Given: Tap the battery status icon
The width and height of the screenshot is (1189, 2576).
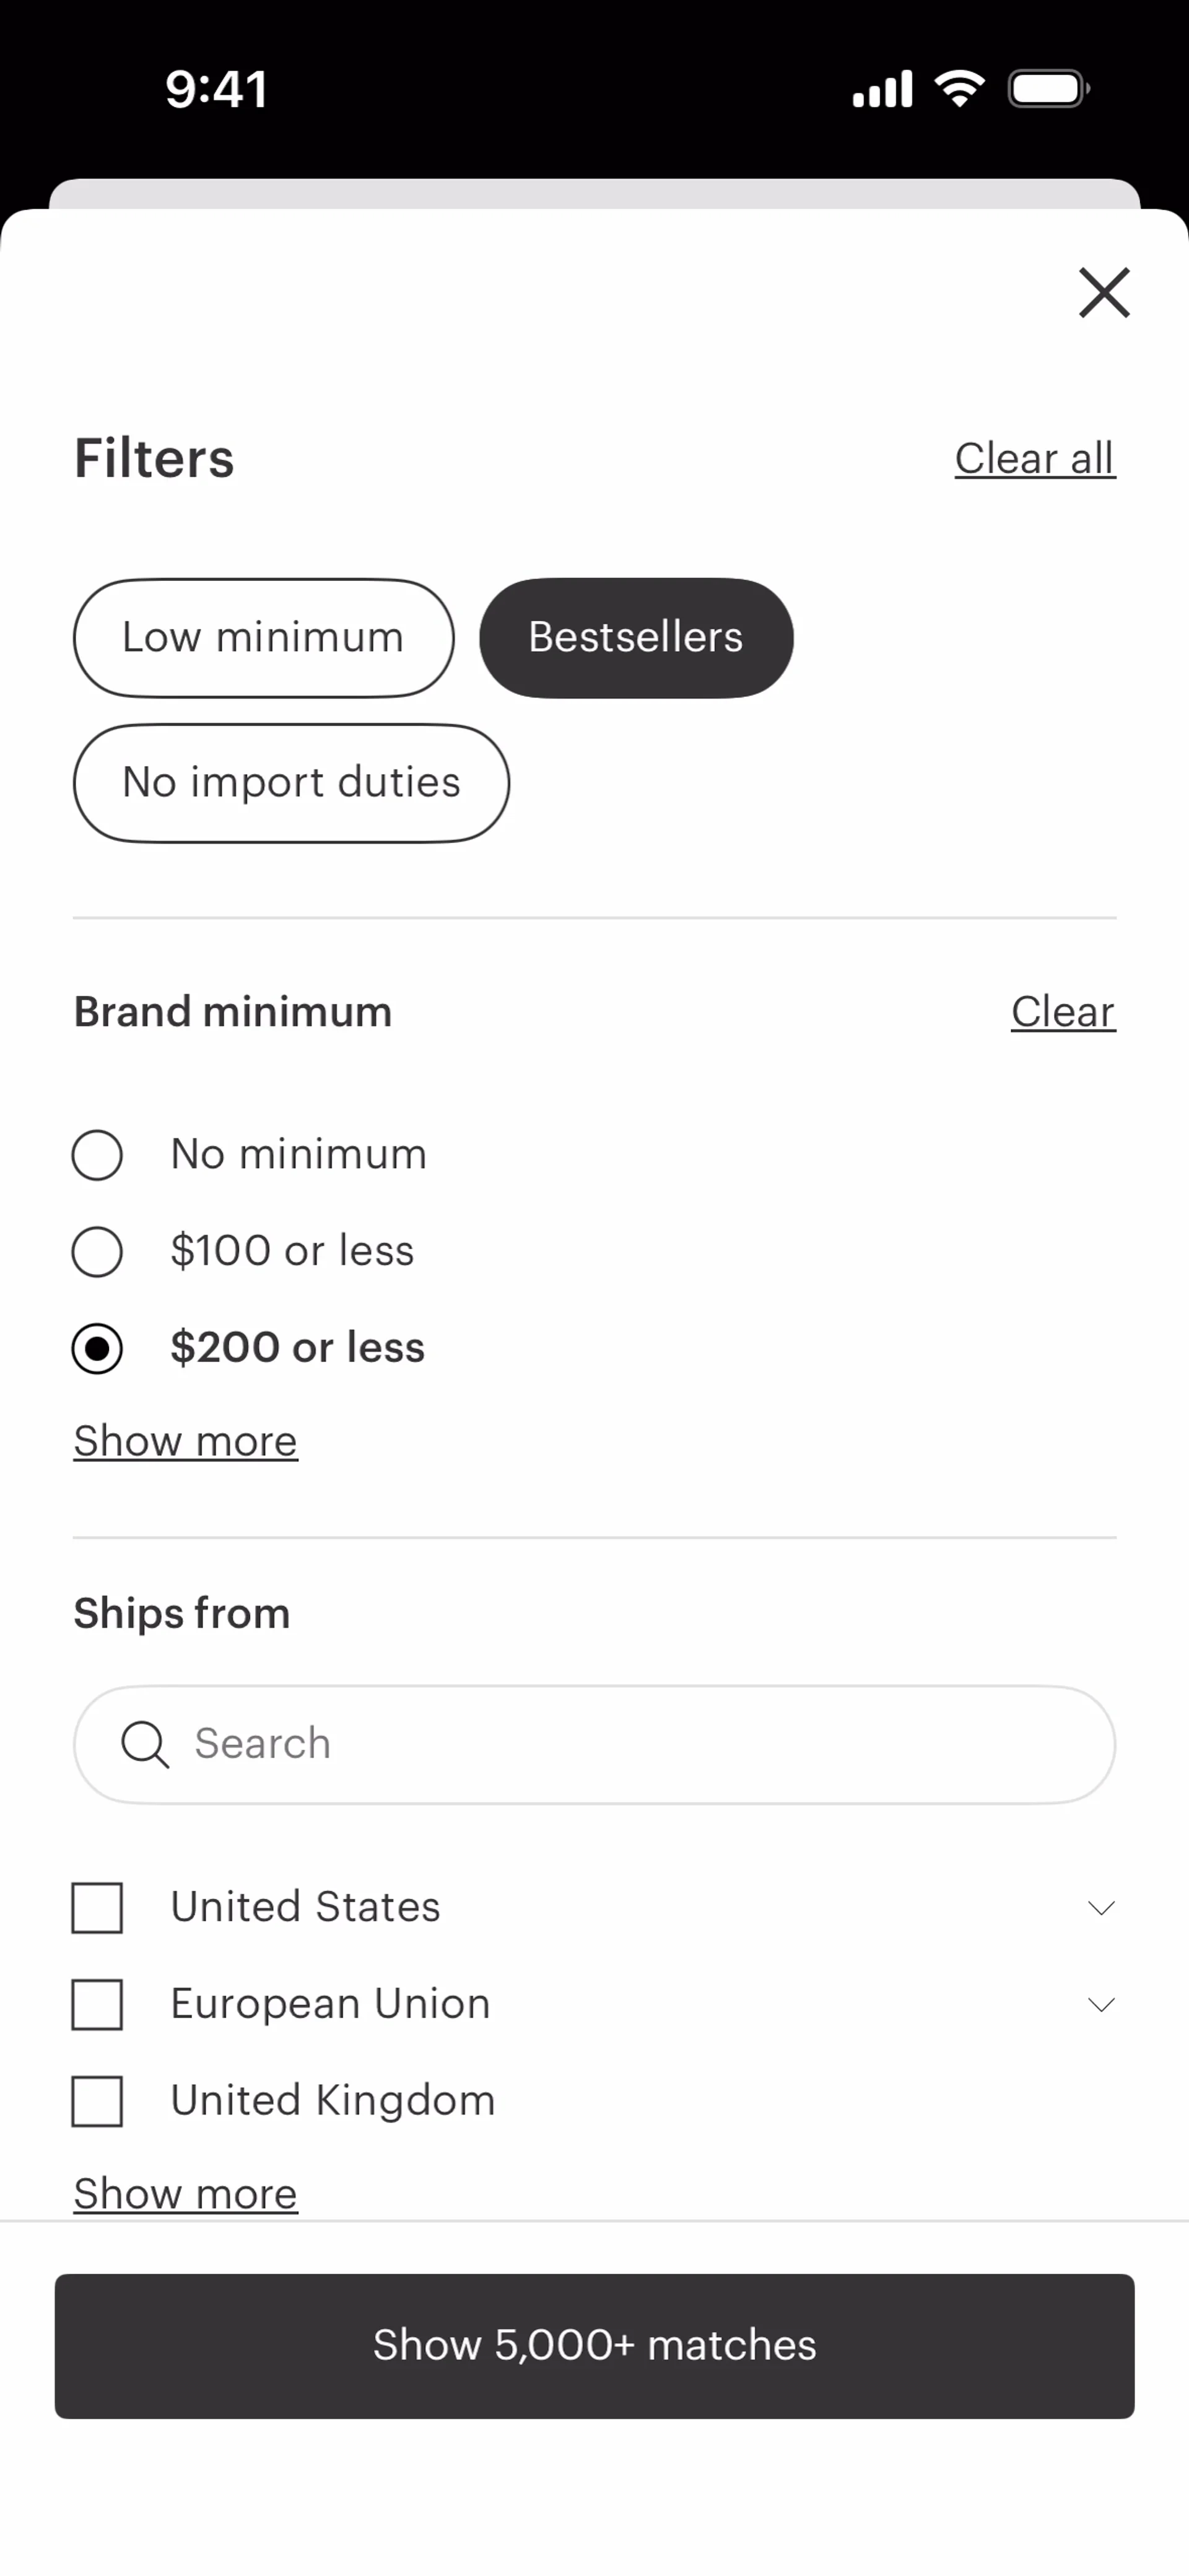Looking at the screenshot, I should coord(1048,89).
